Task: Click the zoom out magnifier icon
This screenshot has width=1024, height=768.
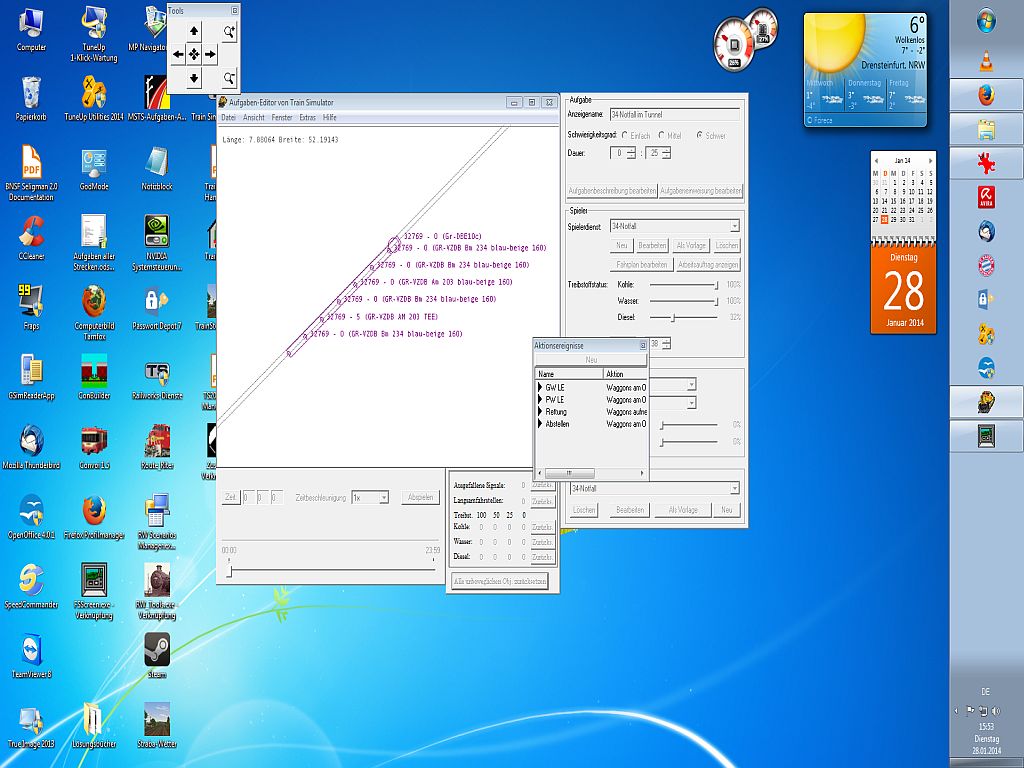Action: (229, 78)
